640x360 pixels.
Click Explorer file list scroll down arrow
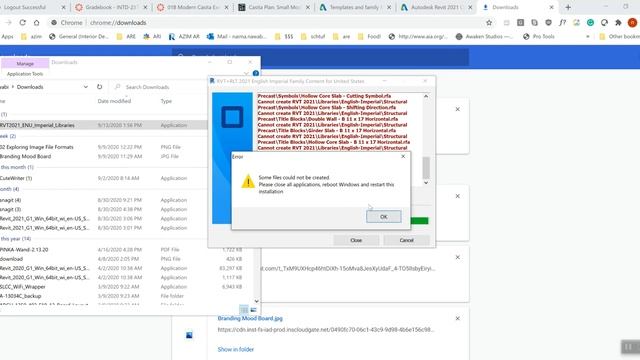coord(256,301)
